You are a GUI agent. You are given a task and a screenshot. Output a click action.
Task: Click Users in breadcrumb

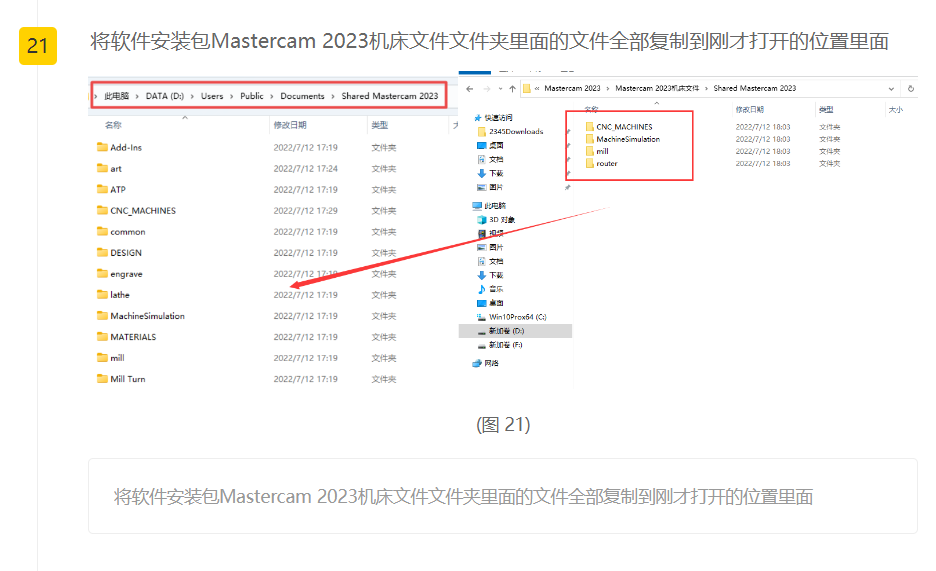coord(212,96)
